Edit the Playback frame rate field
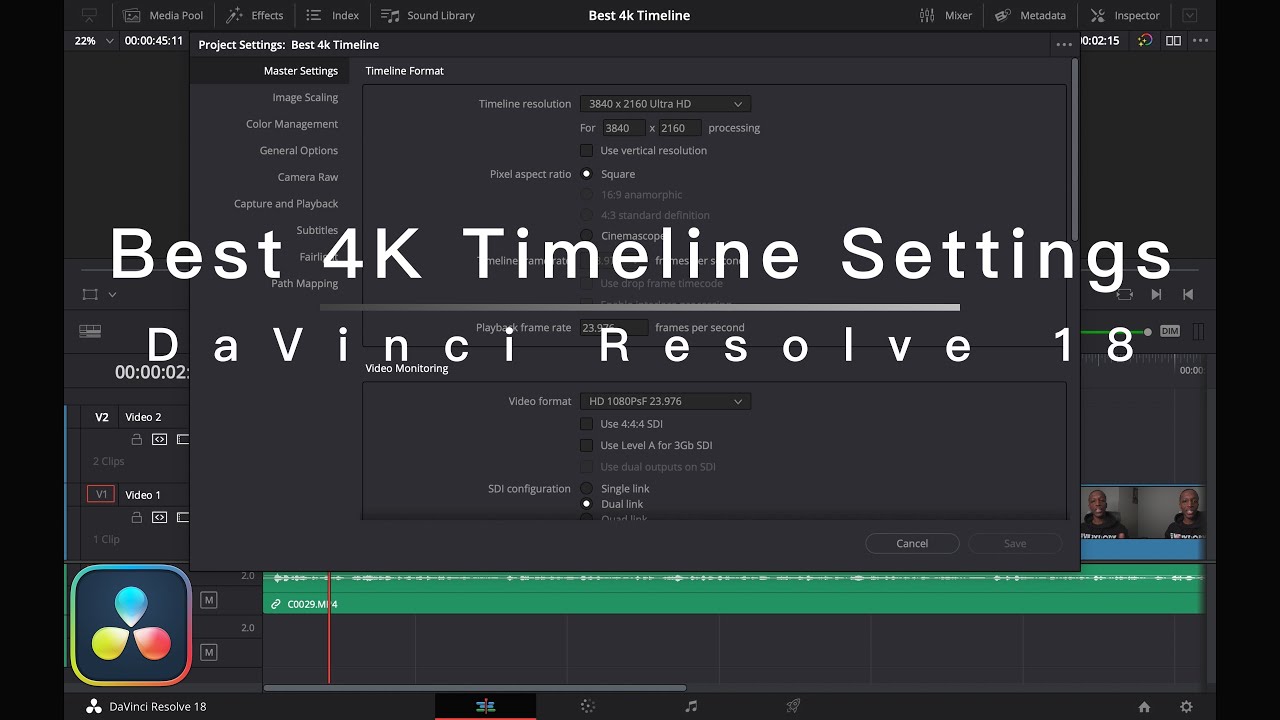Viewport: 1280px width, 720px height. click(x=614, y=327)
